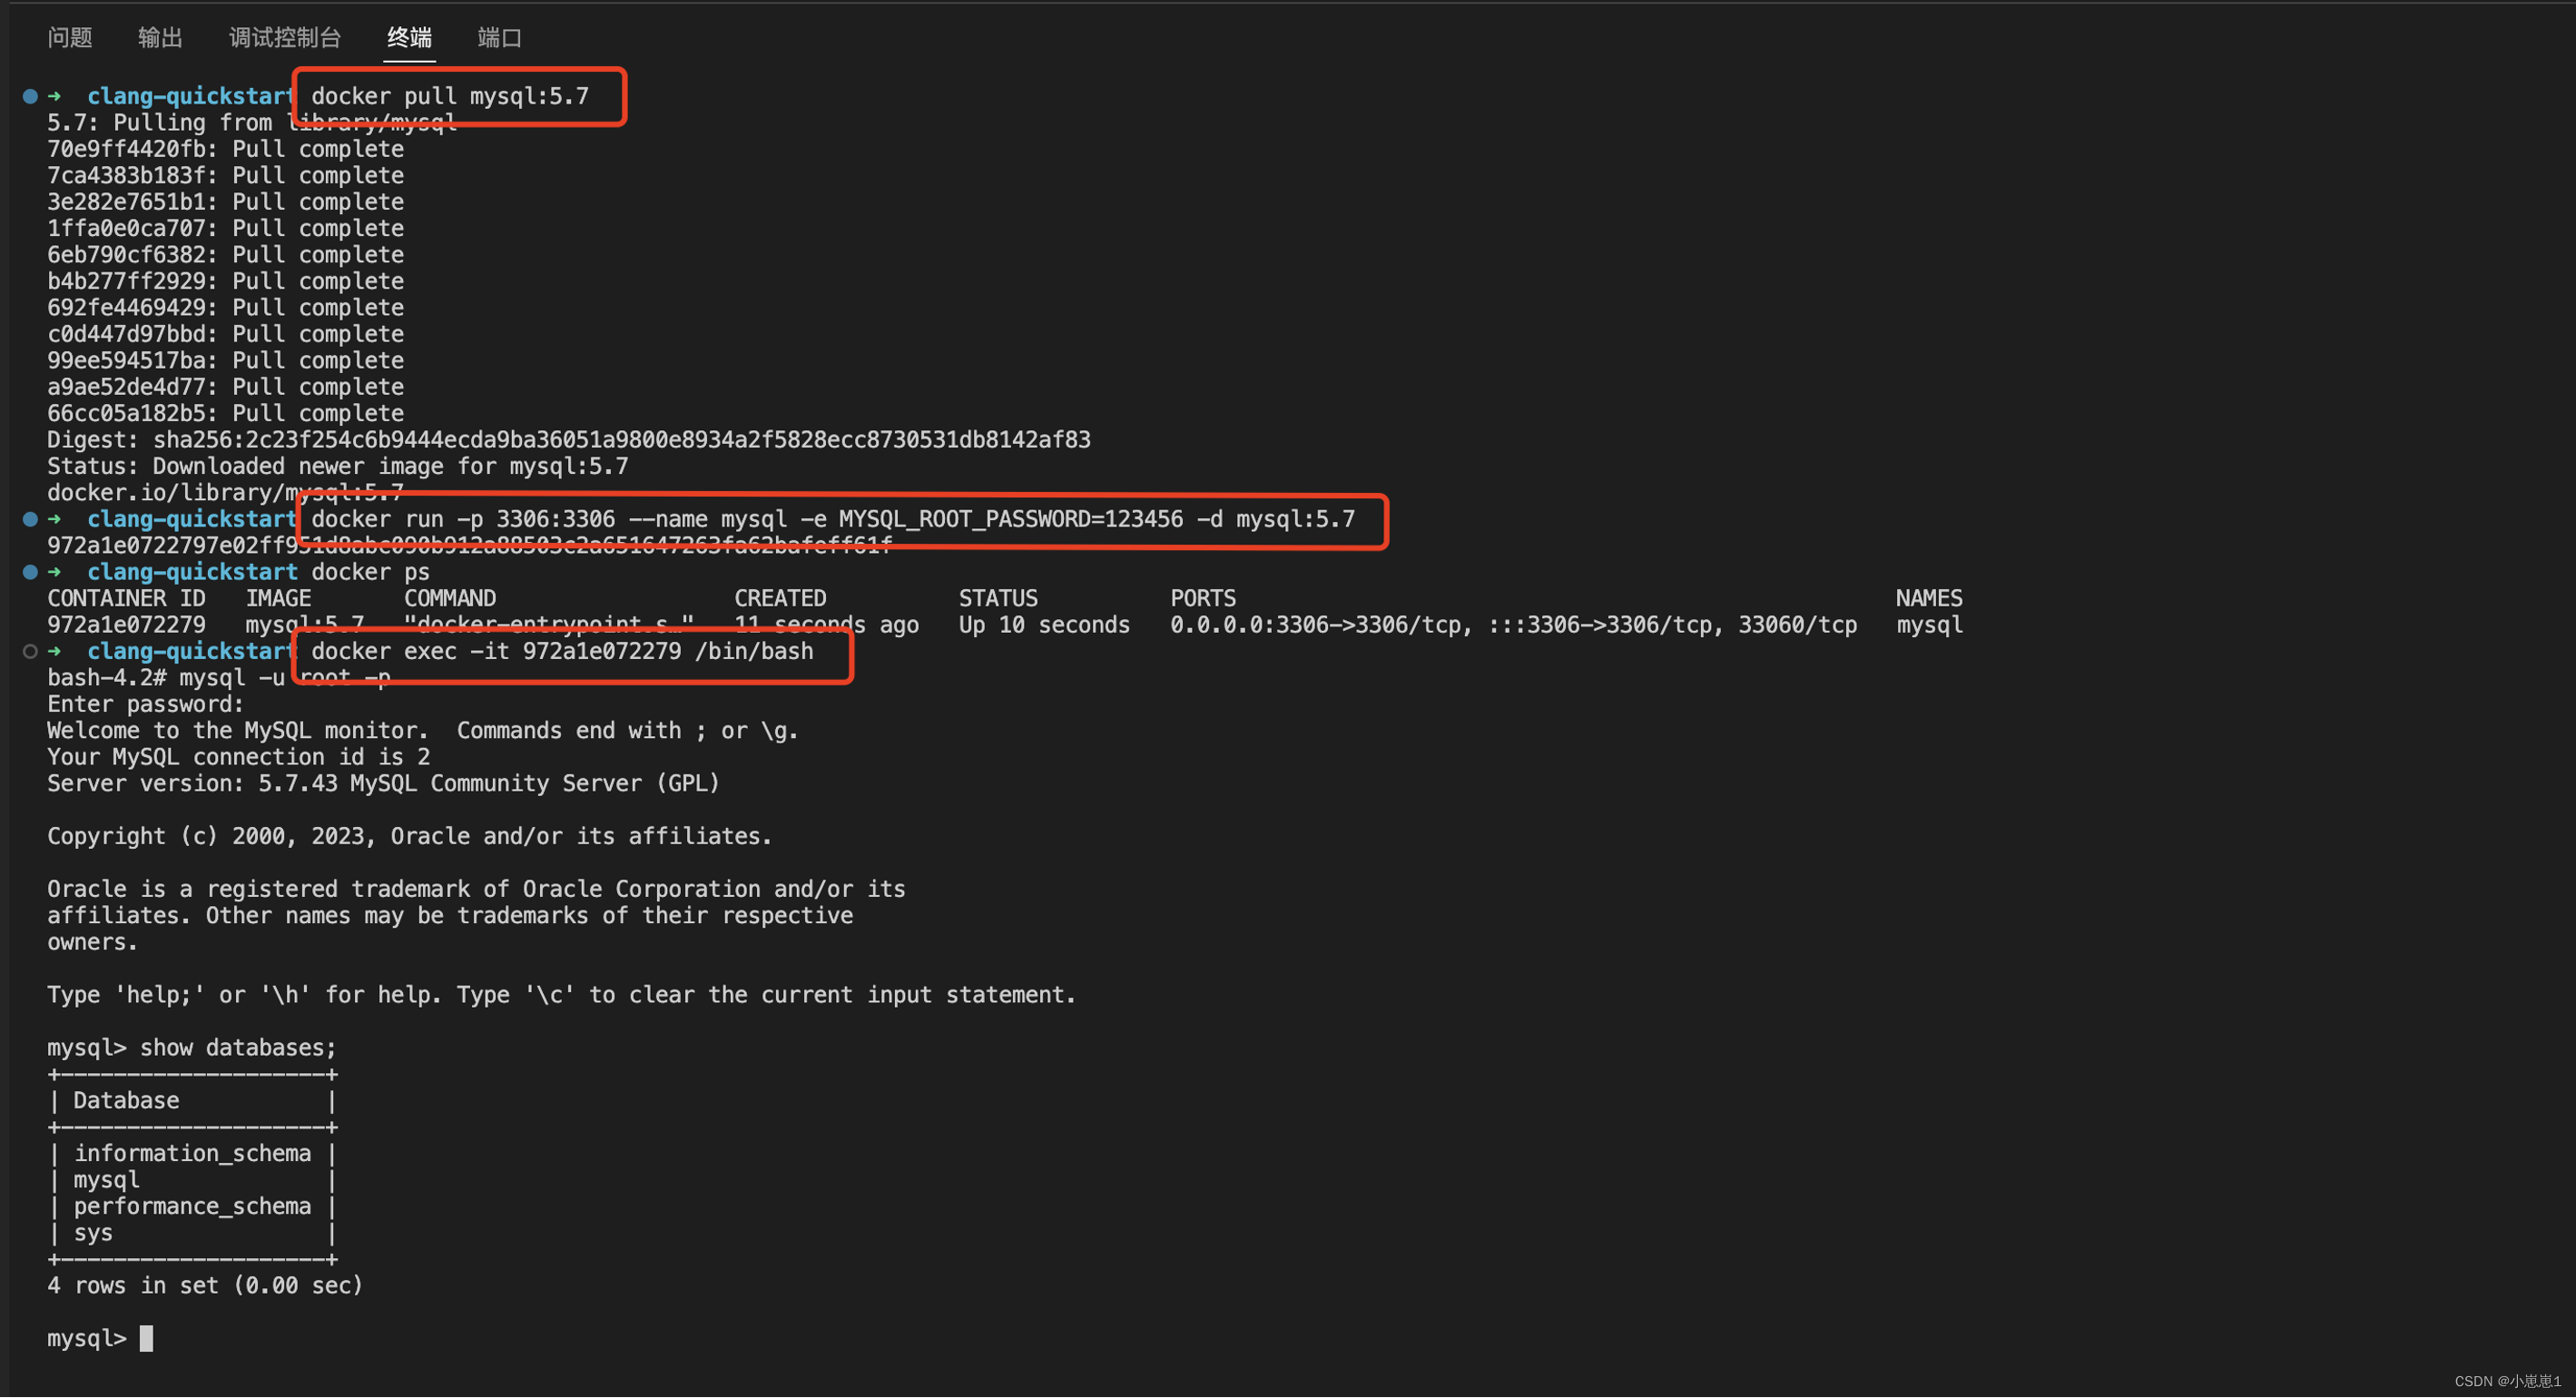Image resolution: width=2576 pixels, height=1398 pixels.
Task: Select the 终端 tab
Action: tap(409, 38)
